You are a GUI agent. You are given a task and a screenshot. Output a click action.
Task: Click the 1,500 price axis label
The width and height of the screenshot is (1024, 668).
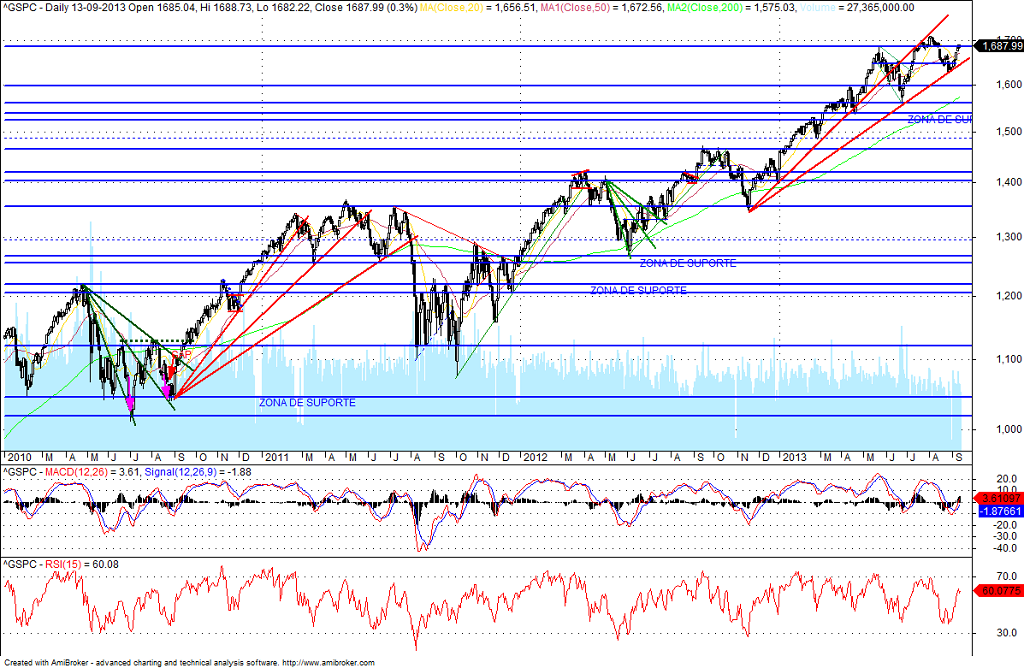1009,131
